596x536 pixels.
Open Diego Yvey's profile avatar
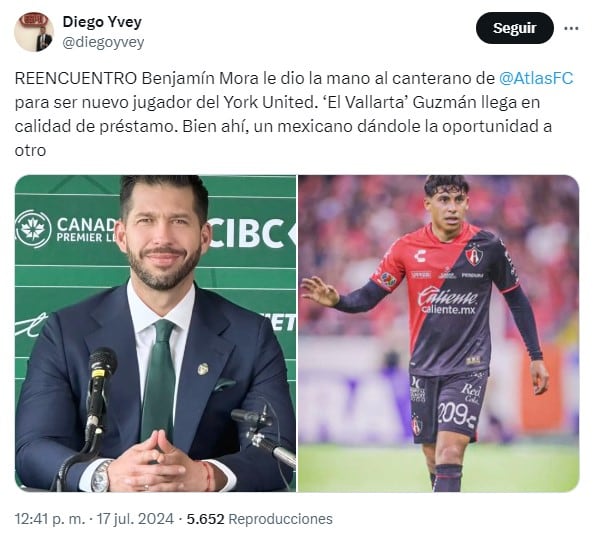[34, 32]
